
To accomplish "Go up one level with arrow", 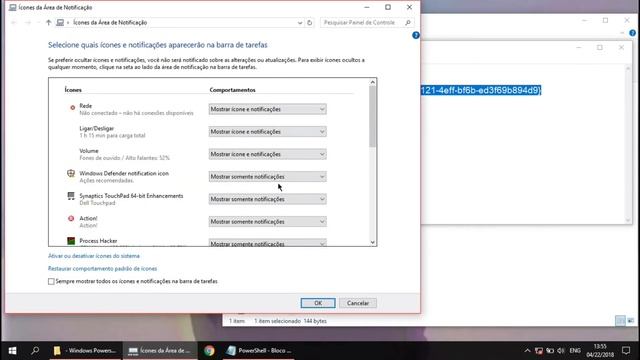I will 49,22.
